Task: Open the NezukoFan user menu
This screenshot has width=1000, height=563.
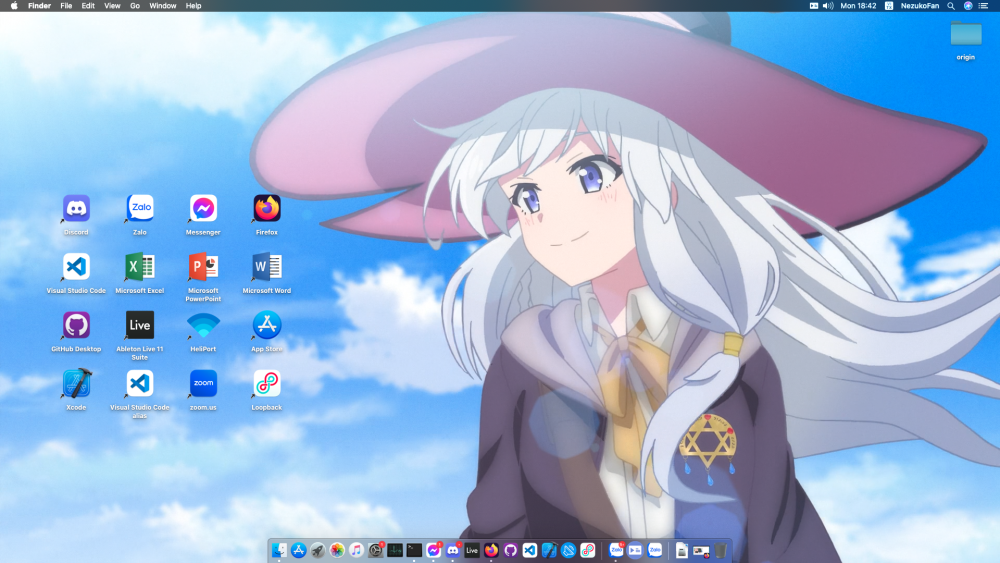Action: coord(920,6)
